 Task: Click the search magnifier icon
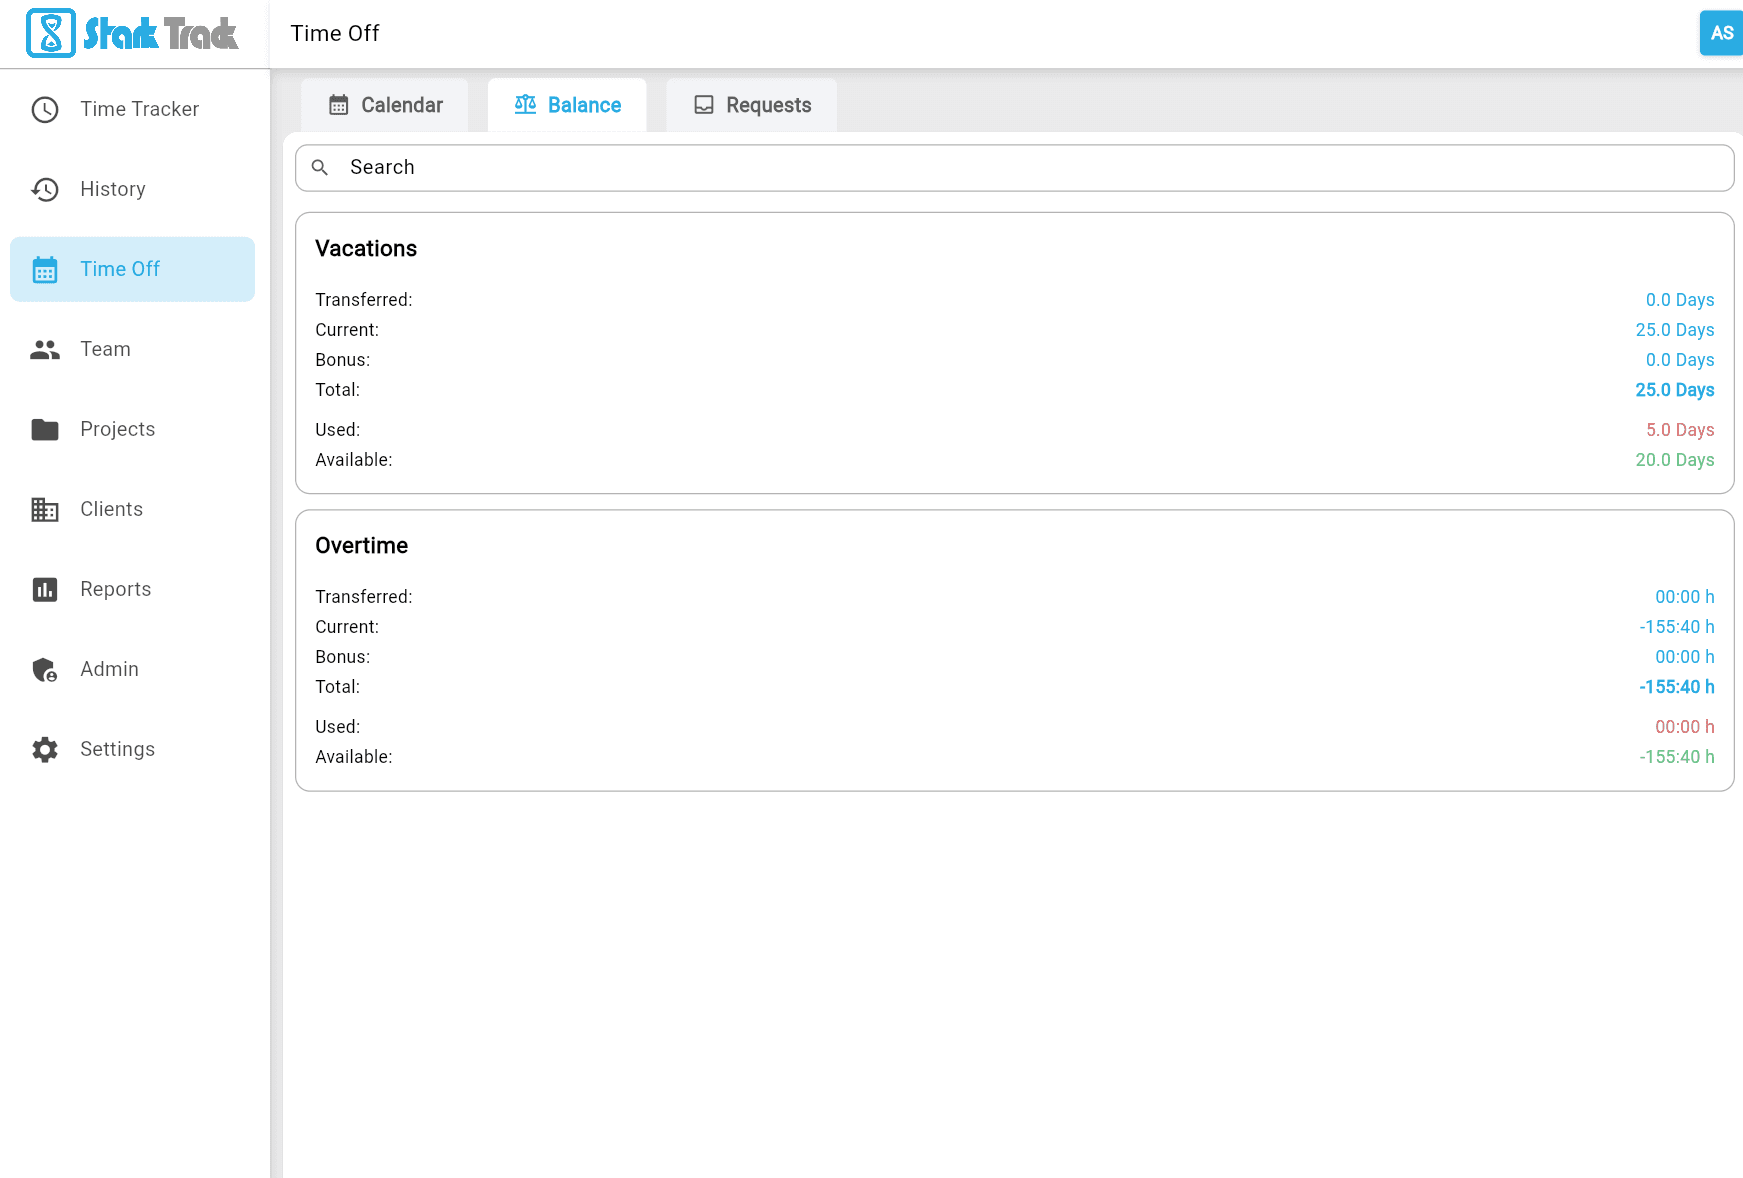point(320,168)
